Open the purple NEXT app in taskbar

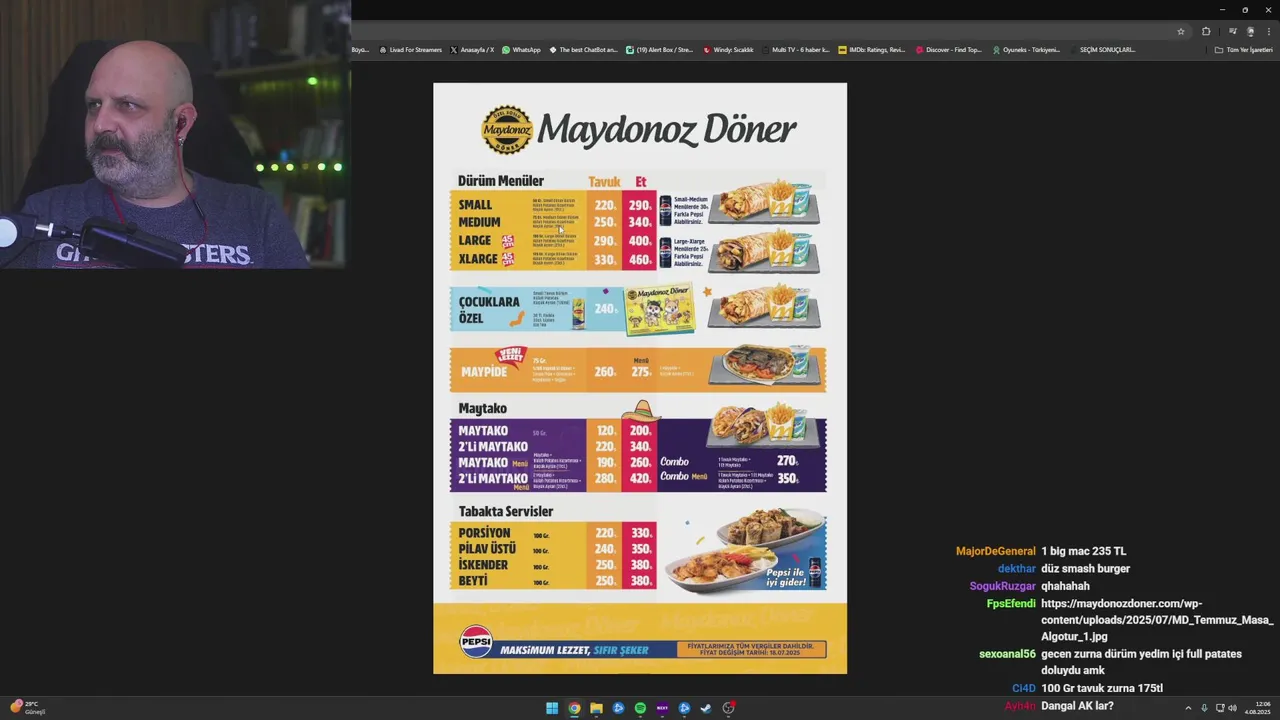(662, 708)
